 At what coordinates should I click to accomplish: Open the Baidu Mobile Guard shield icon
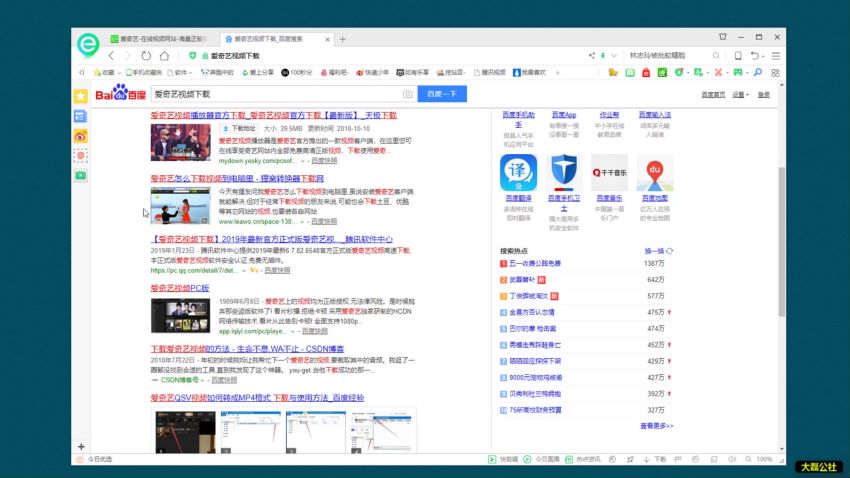click(x=564, y=172)
